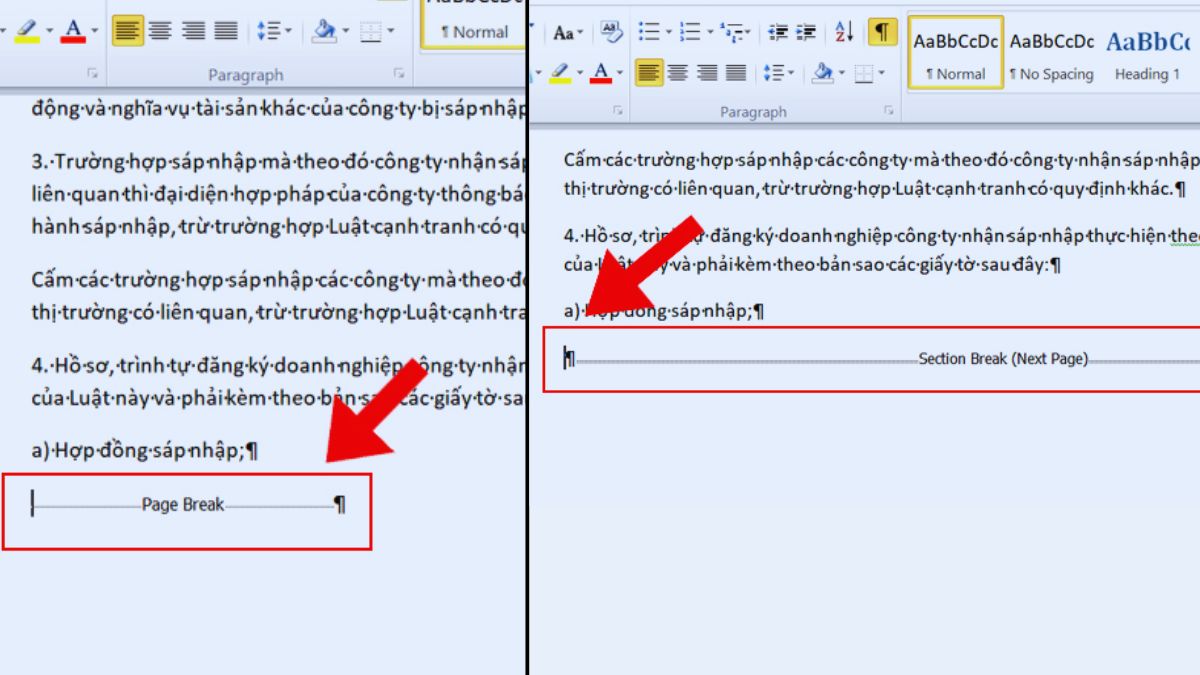
Task: Toggle Align Text Right in right window
Action: (707, 72)
